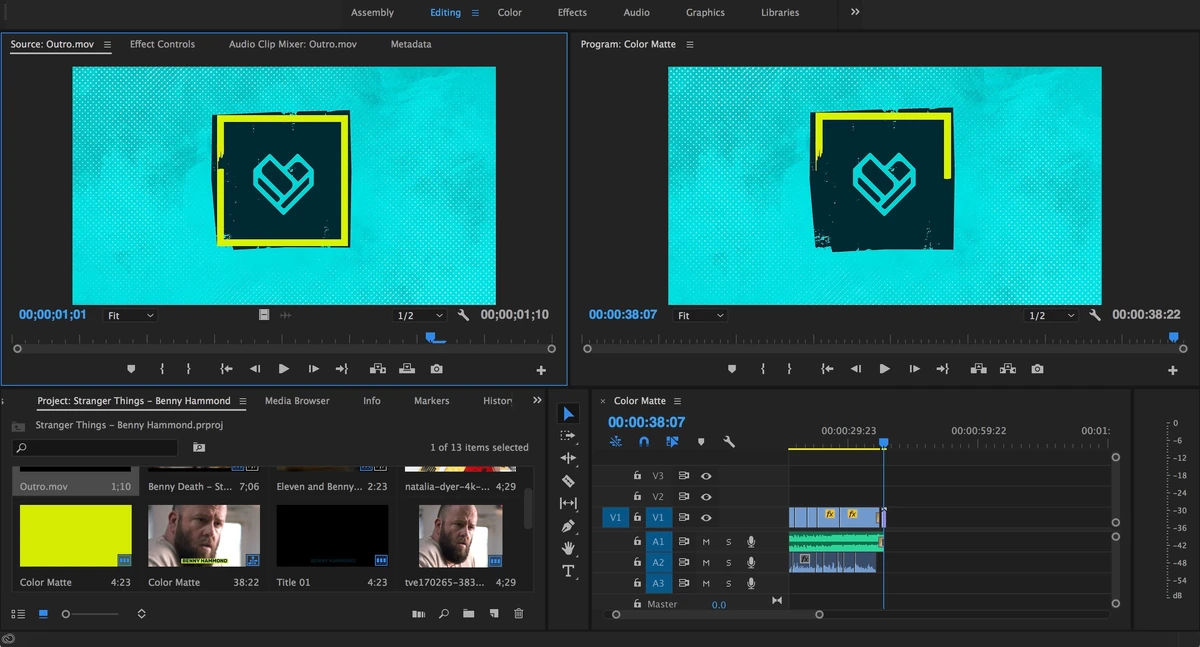Select the yellow Color Matte thumbnail
Screen dimensions: 1200x647
tap(75, 535)
